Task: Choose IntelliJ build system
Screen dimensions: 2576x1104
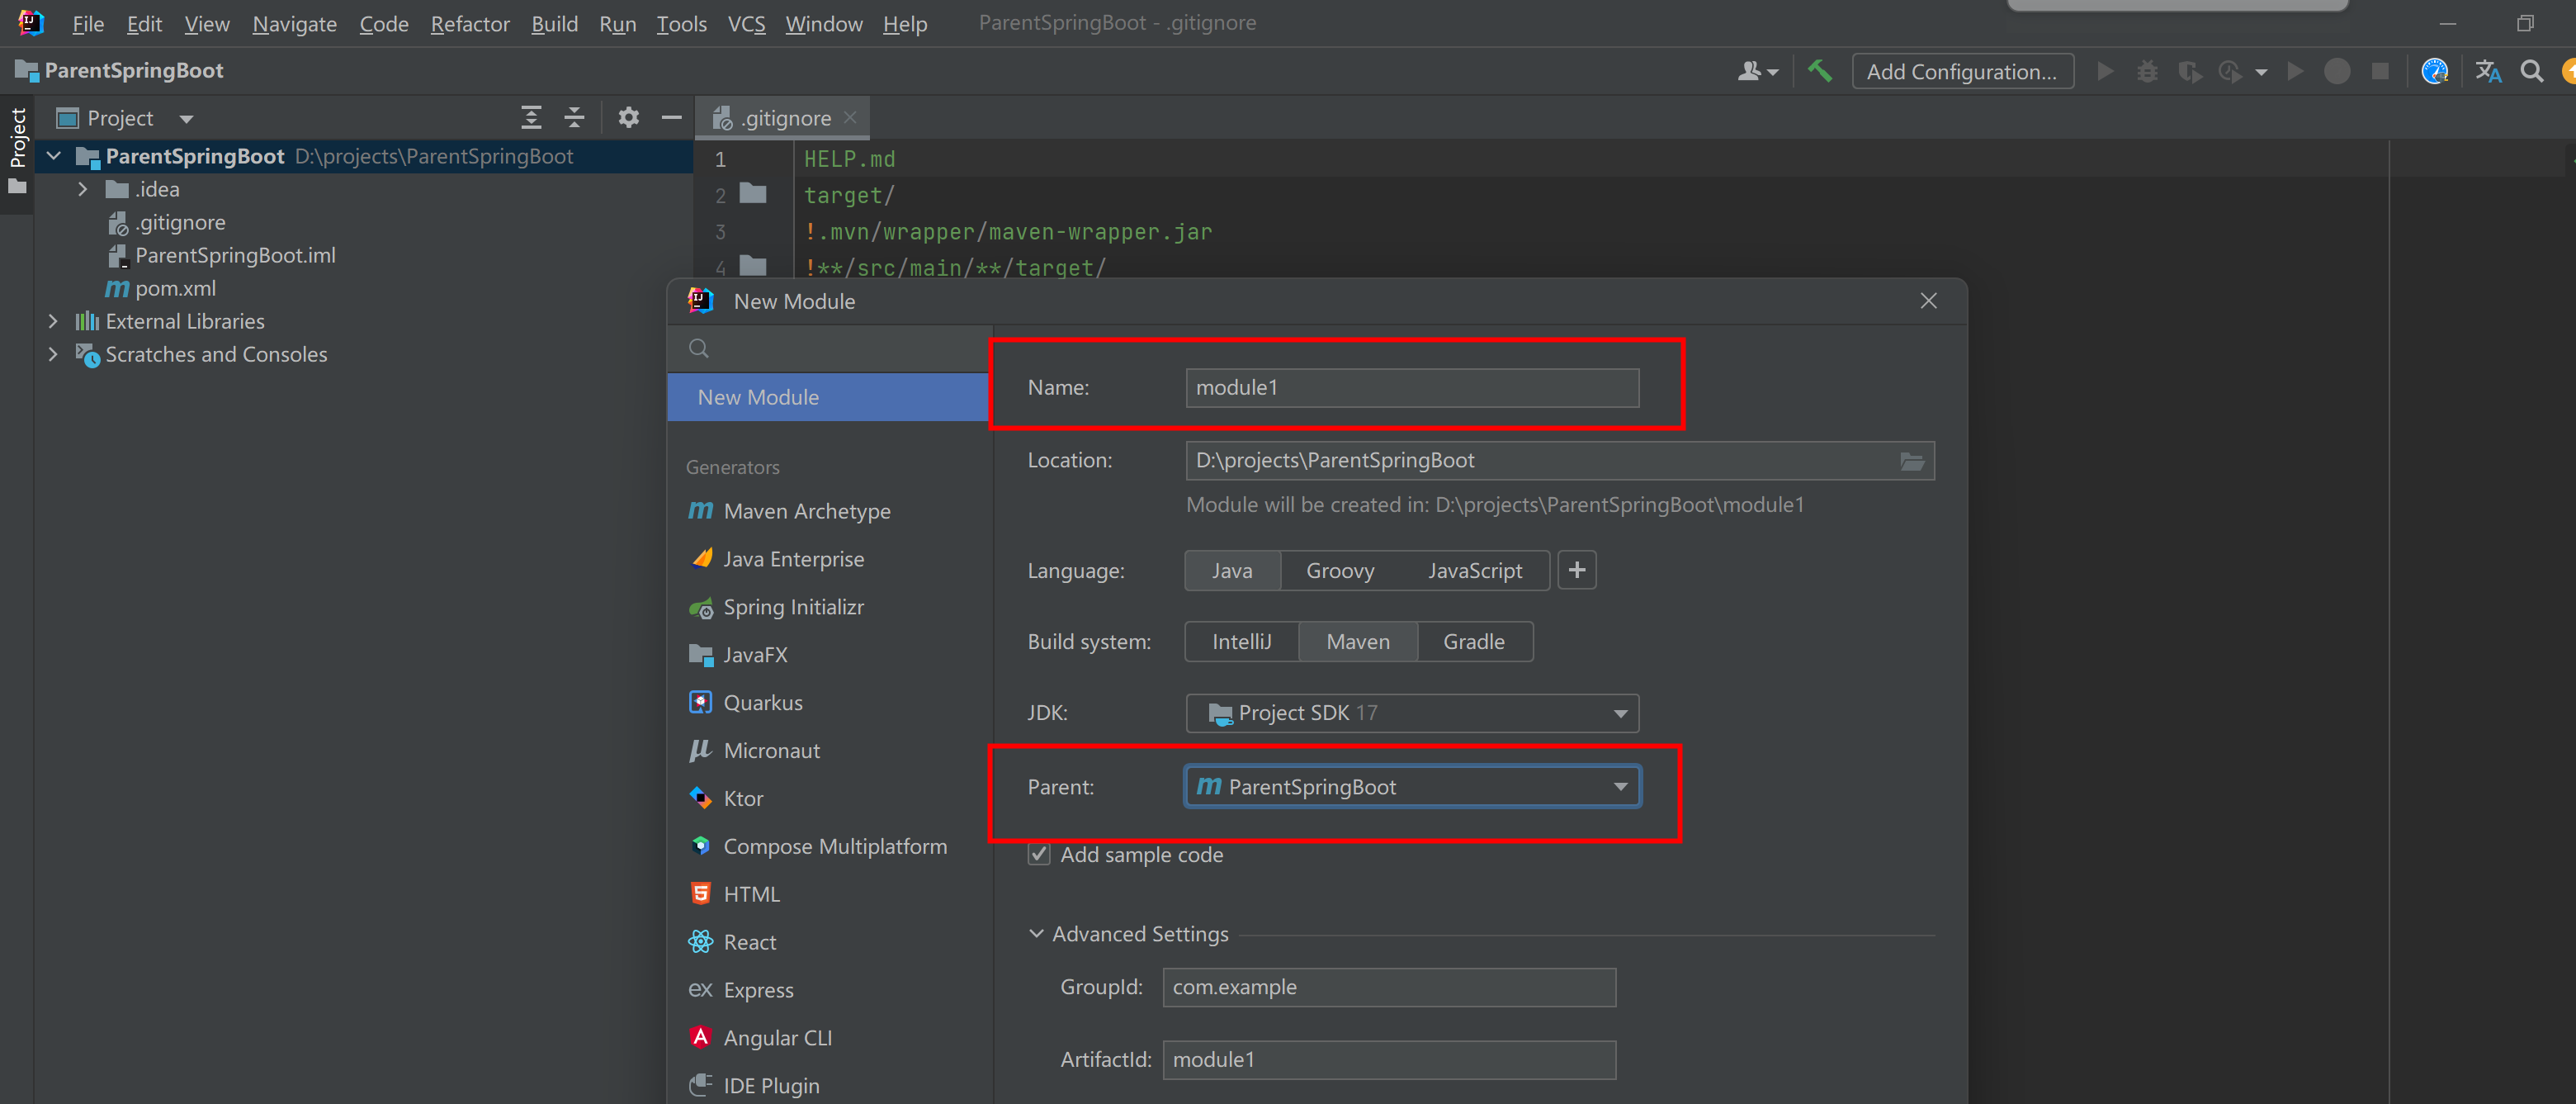Action: click(1241, 642)
